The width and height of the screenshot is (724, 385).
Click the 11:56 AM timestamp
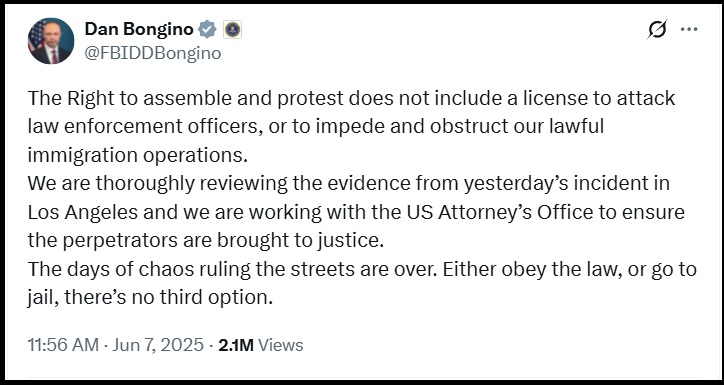[x=63, y=345]
